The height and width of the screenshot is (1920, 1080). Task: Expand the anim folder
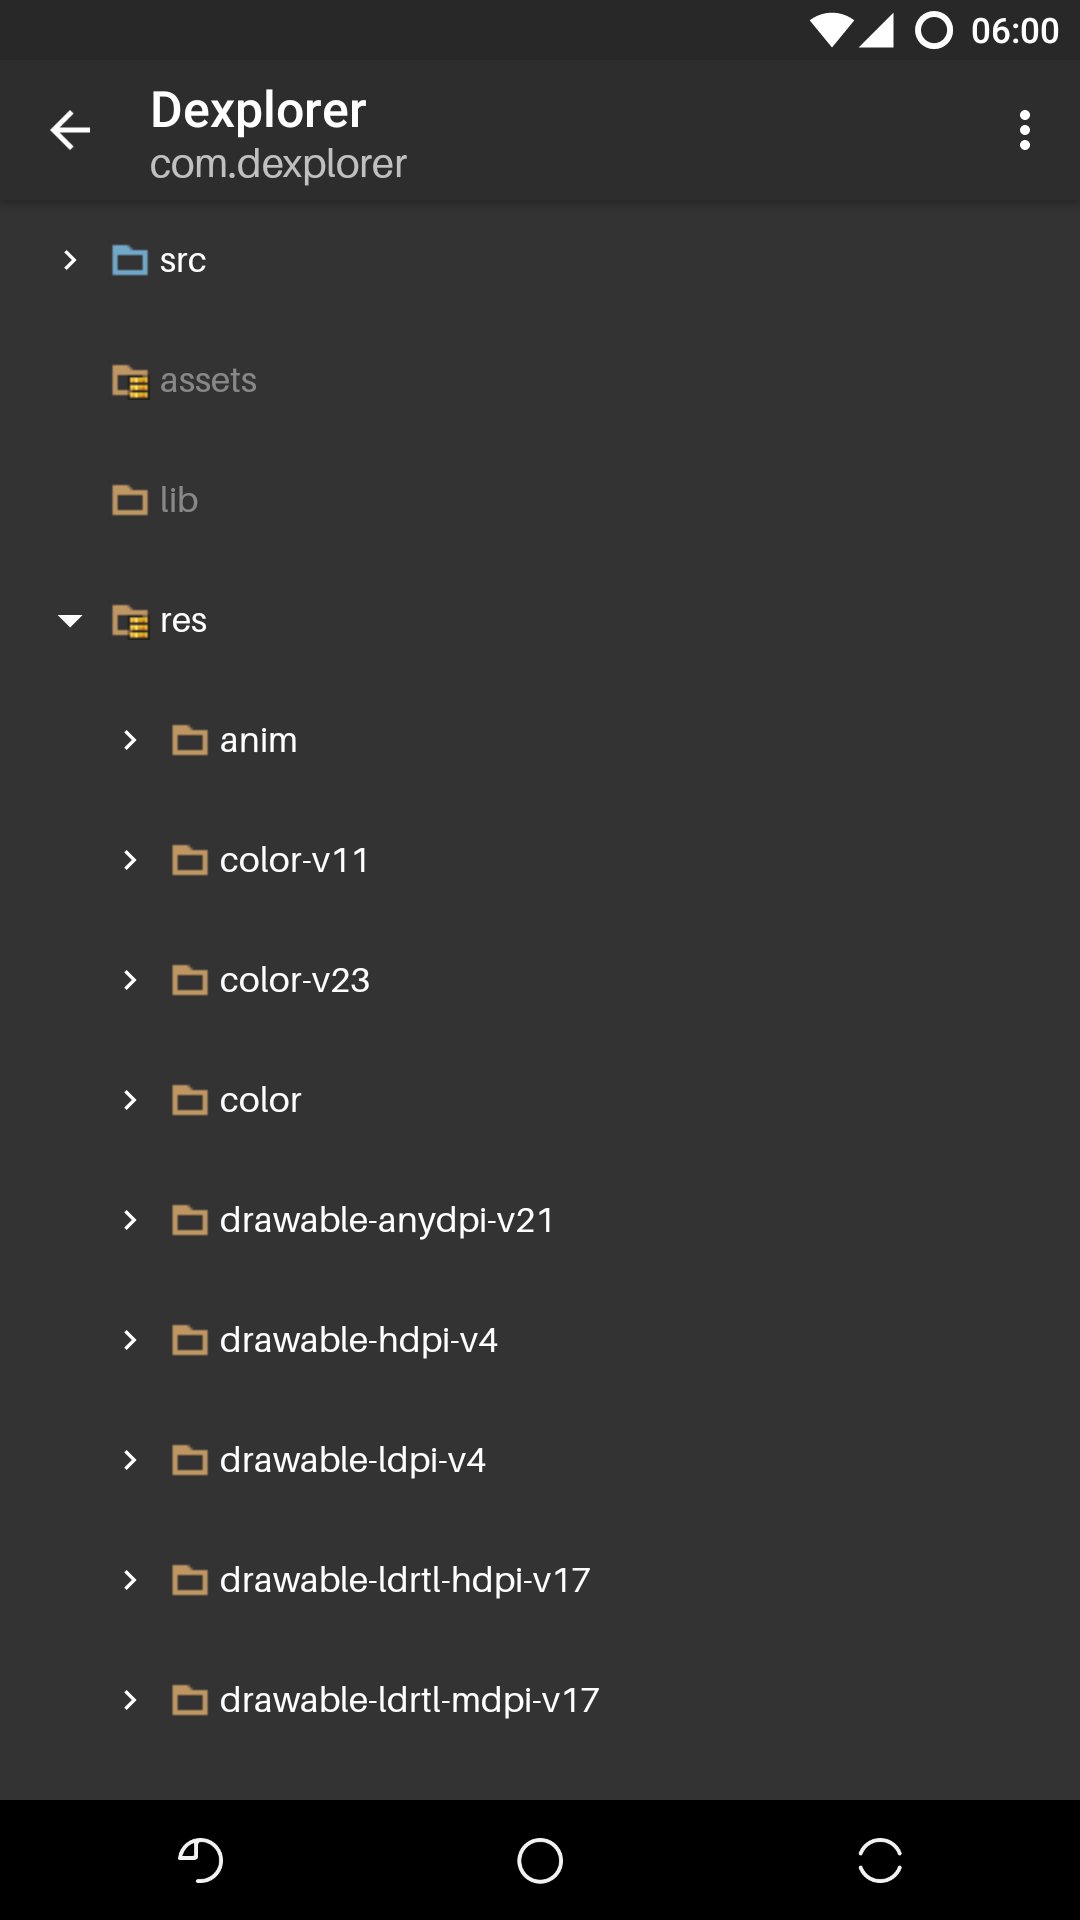(x=130, y=740)
